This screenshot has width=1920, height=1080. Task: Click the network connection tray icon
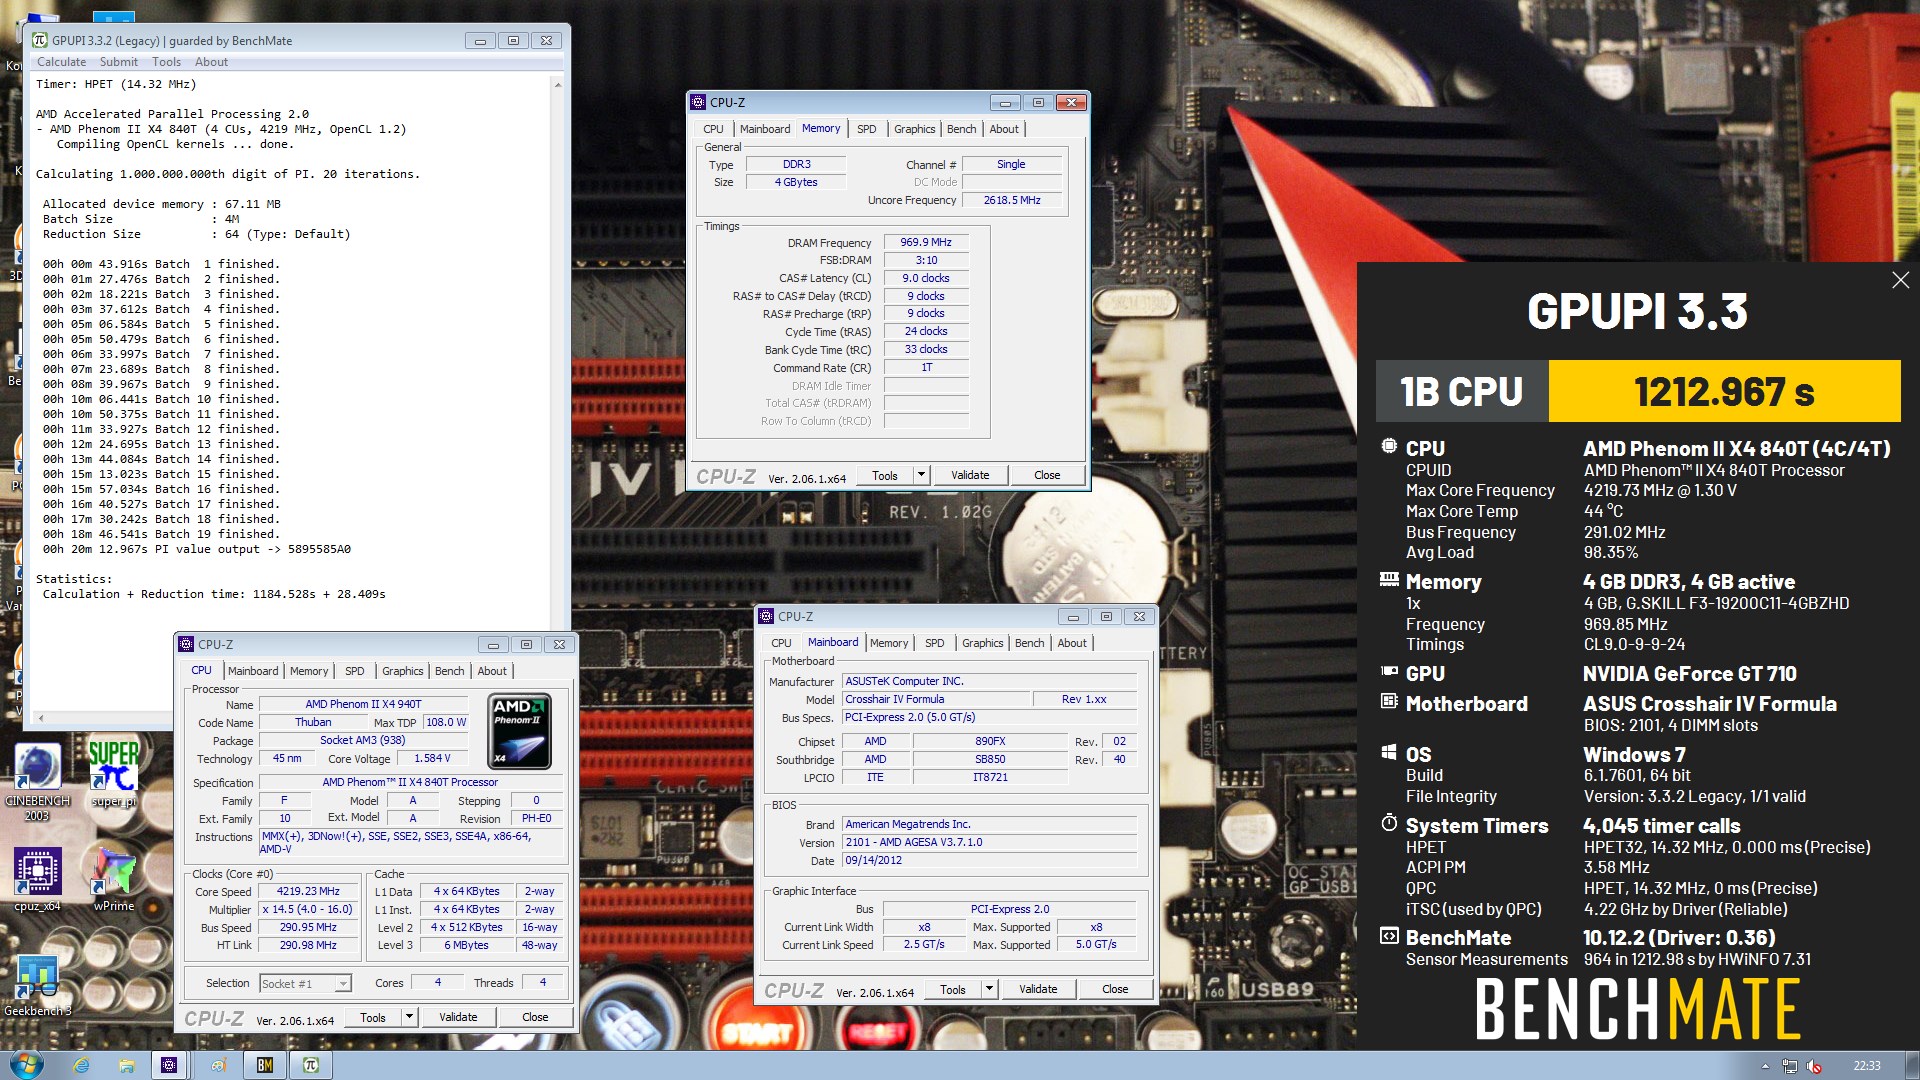(x=1790, y=1066)
